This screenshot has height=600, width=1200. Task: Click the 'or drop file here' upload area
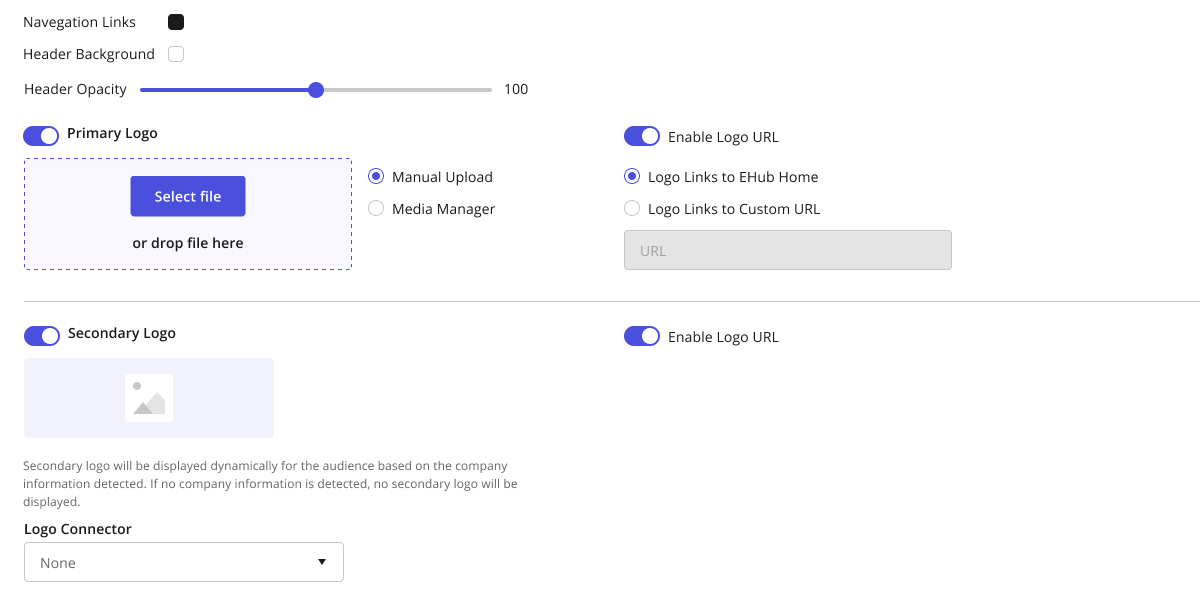pos(188,243)
